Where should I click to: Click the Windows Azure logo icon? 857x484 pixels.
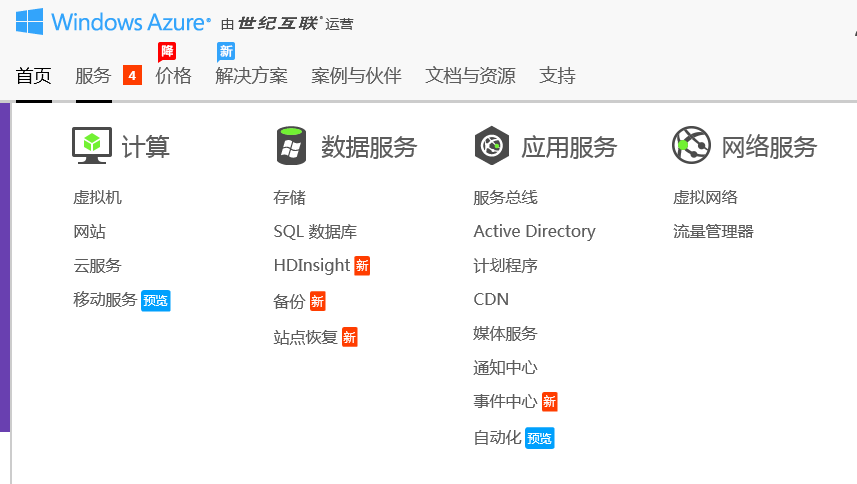click(x=30, y=22)
